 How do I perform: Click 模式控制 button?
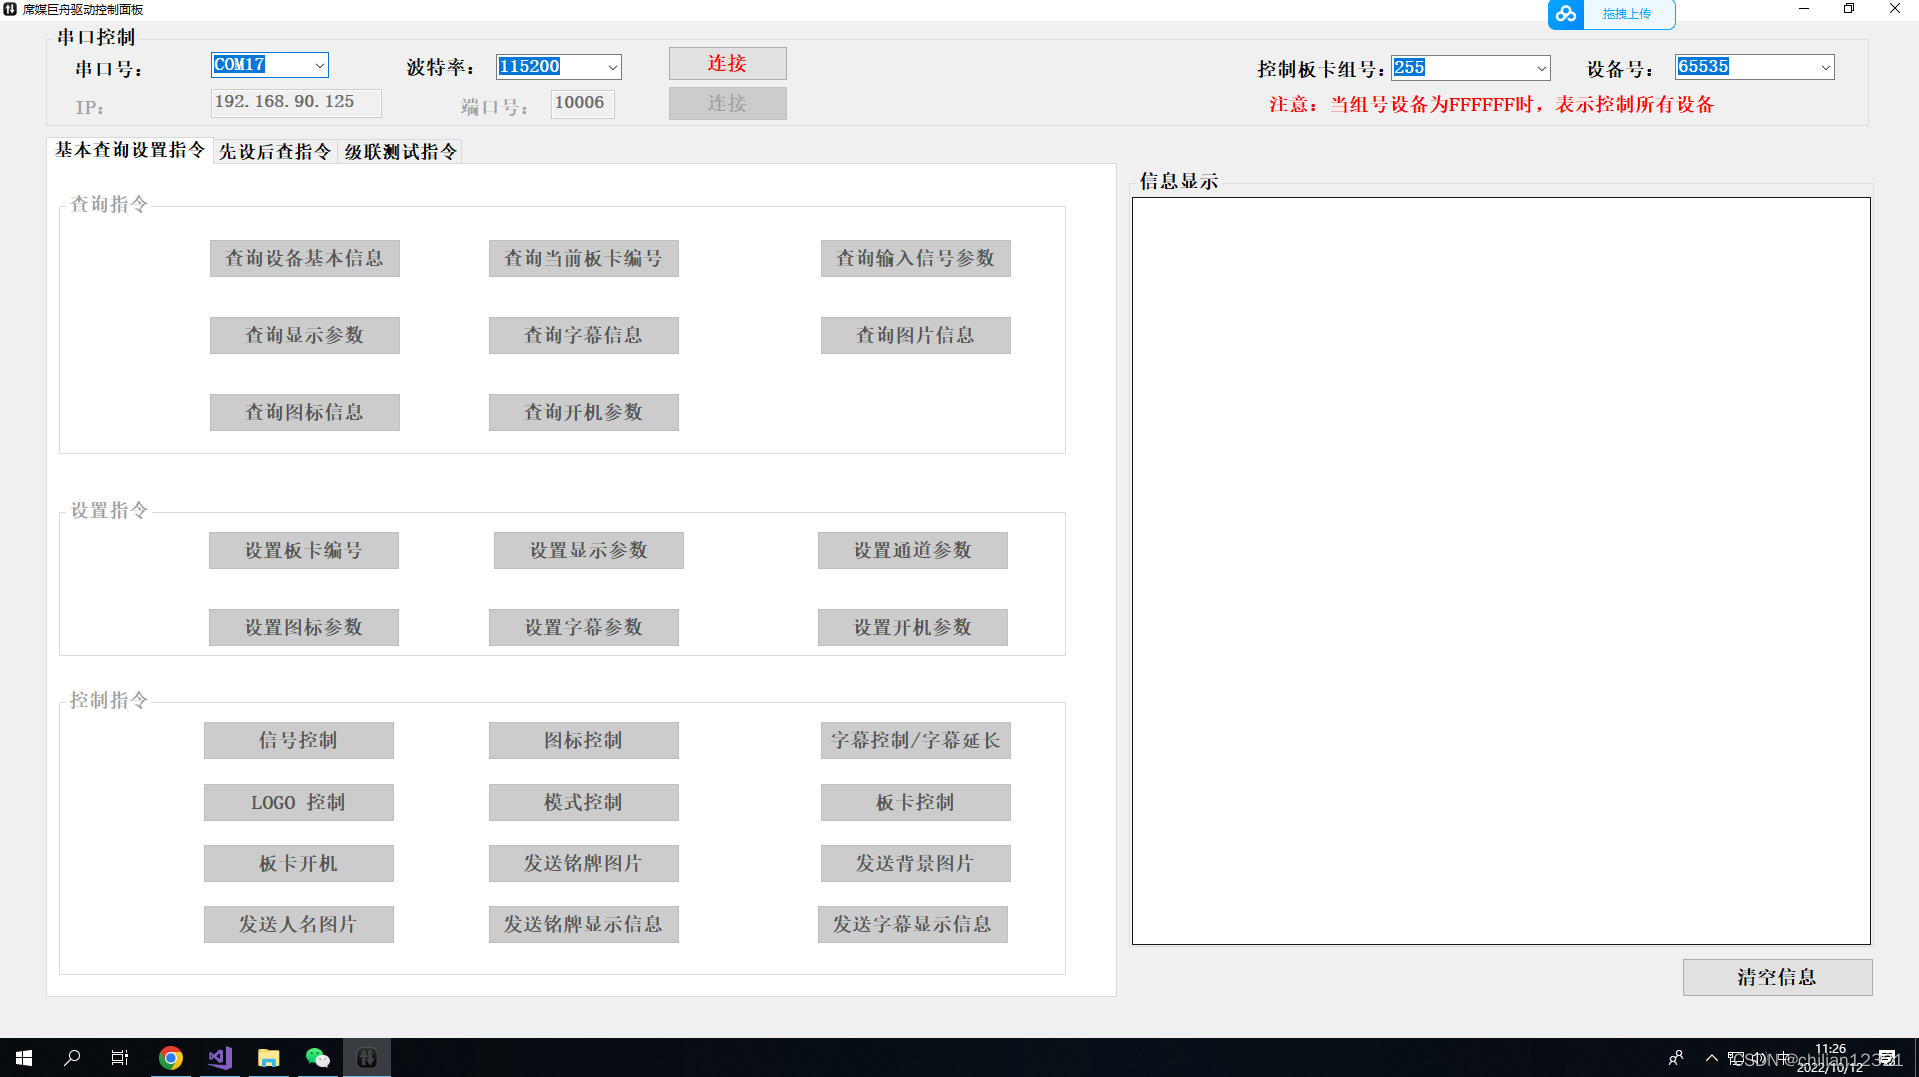[583, 802]
